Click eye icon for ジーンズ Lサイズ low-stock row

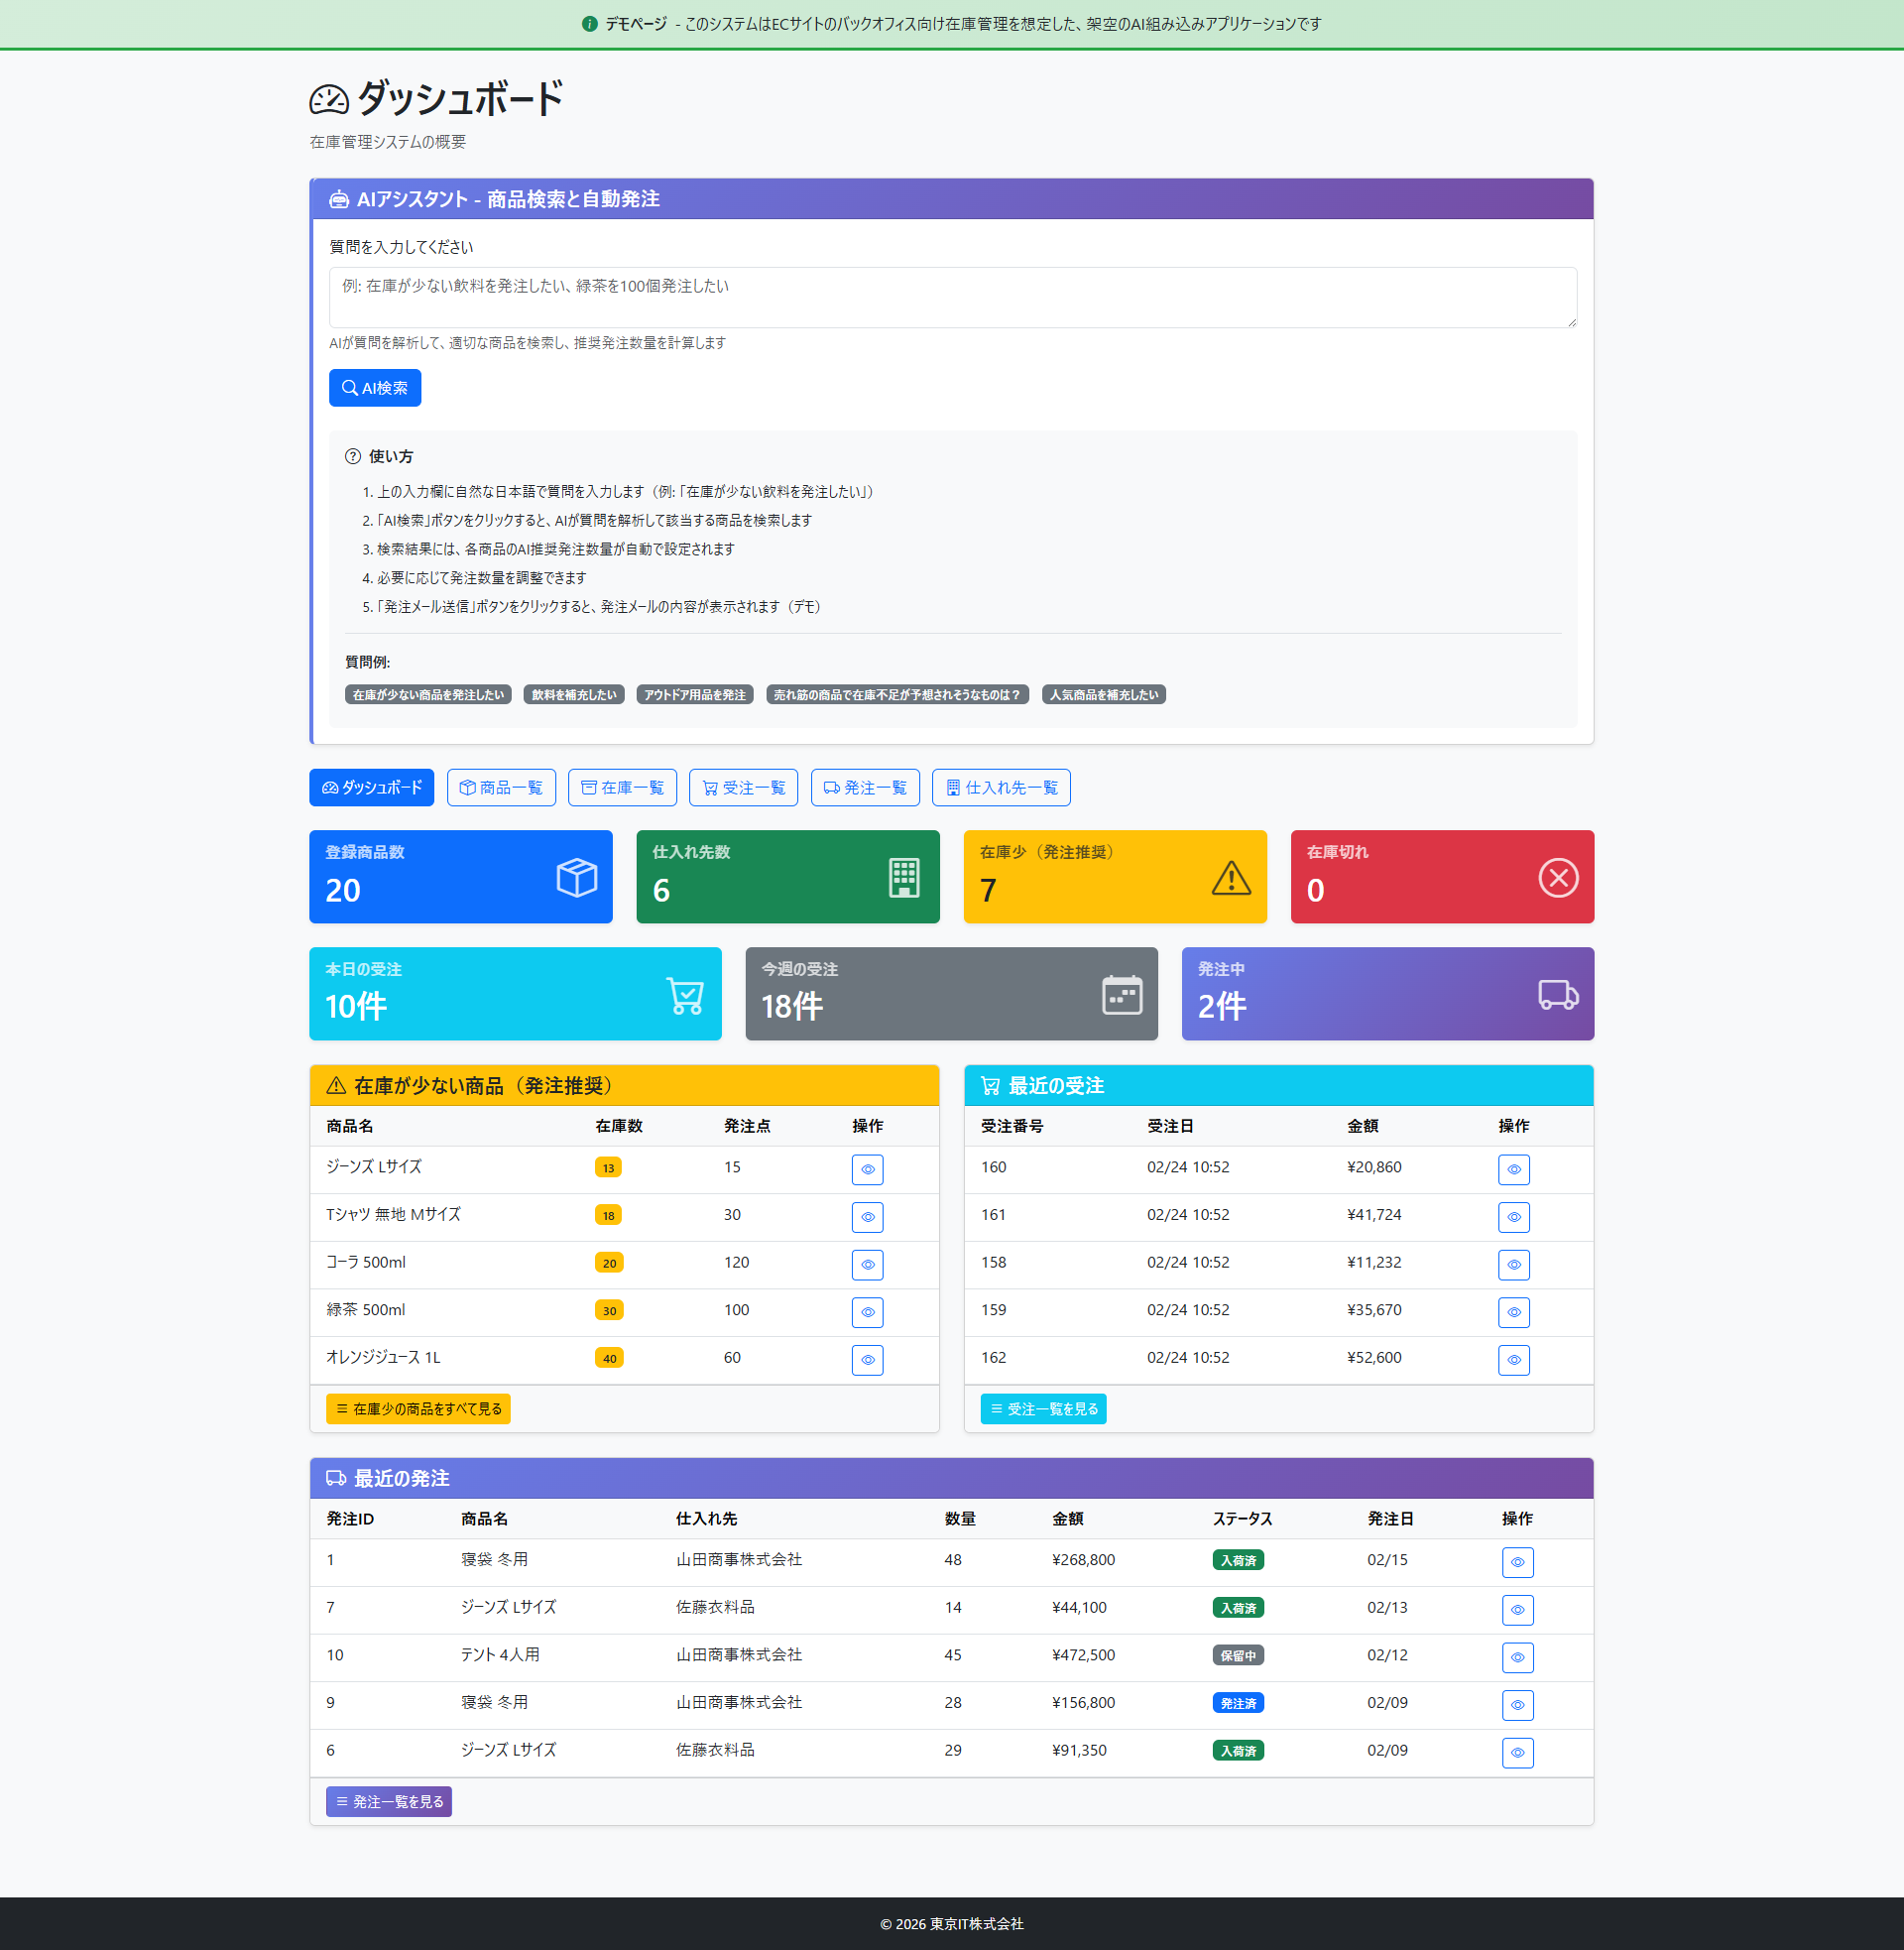[x=867, y=1169]
